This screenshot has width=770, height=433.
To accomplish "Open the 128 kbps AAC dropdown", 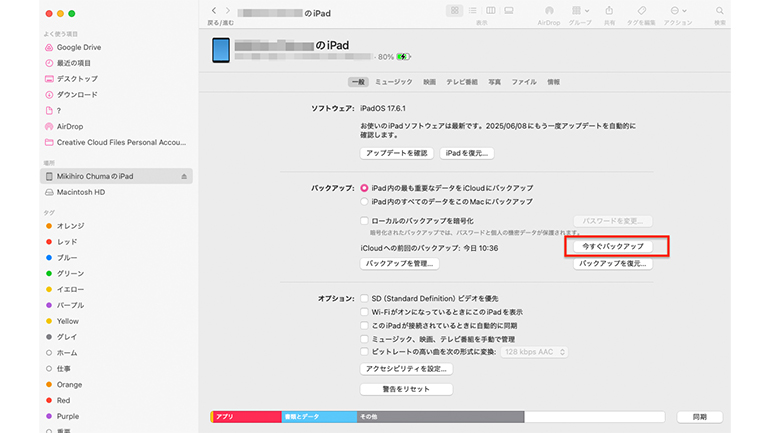I will pyautogui.click(x=534, y=352).
